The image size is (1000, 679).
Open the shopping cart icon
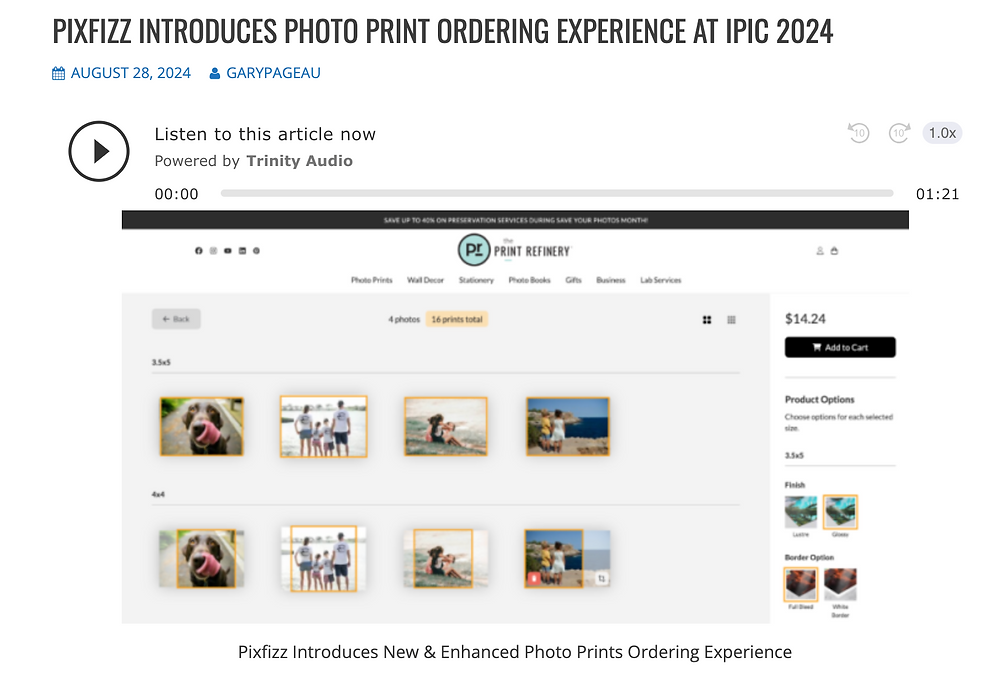836,251
